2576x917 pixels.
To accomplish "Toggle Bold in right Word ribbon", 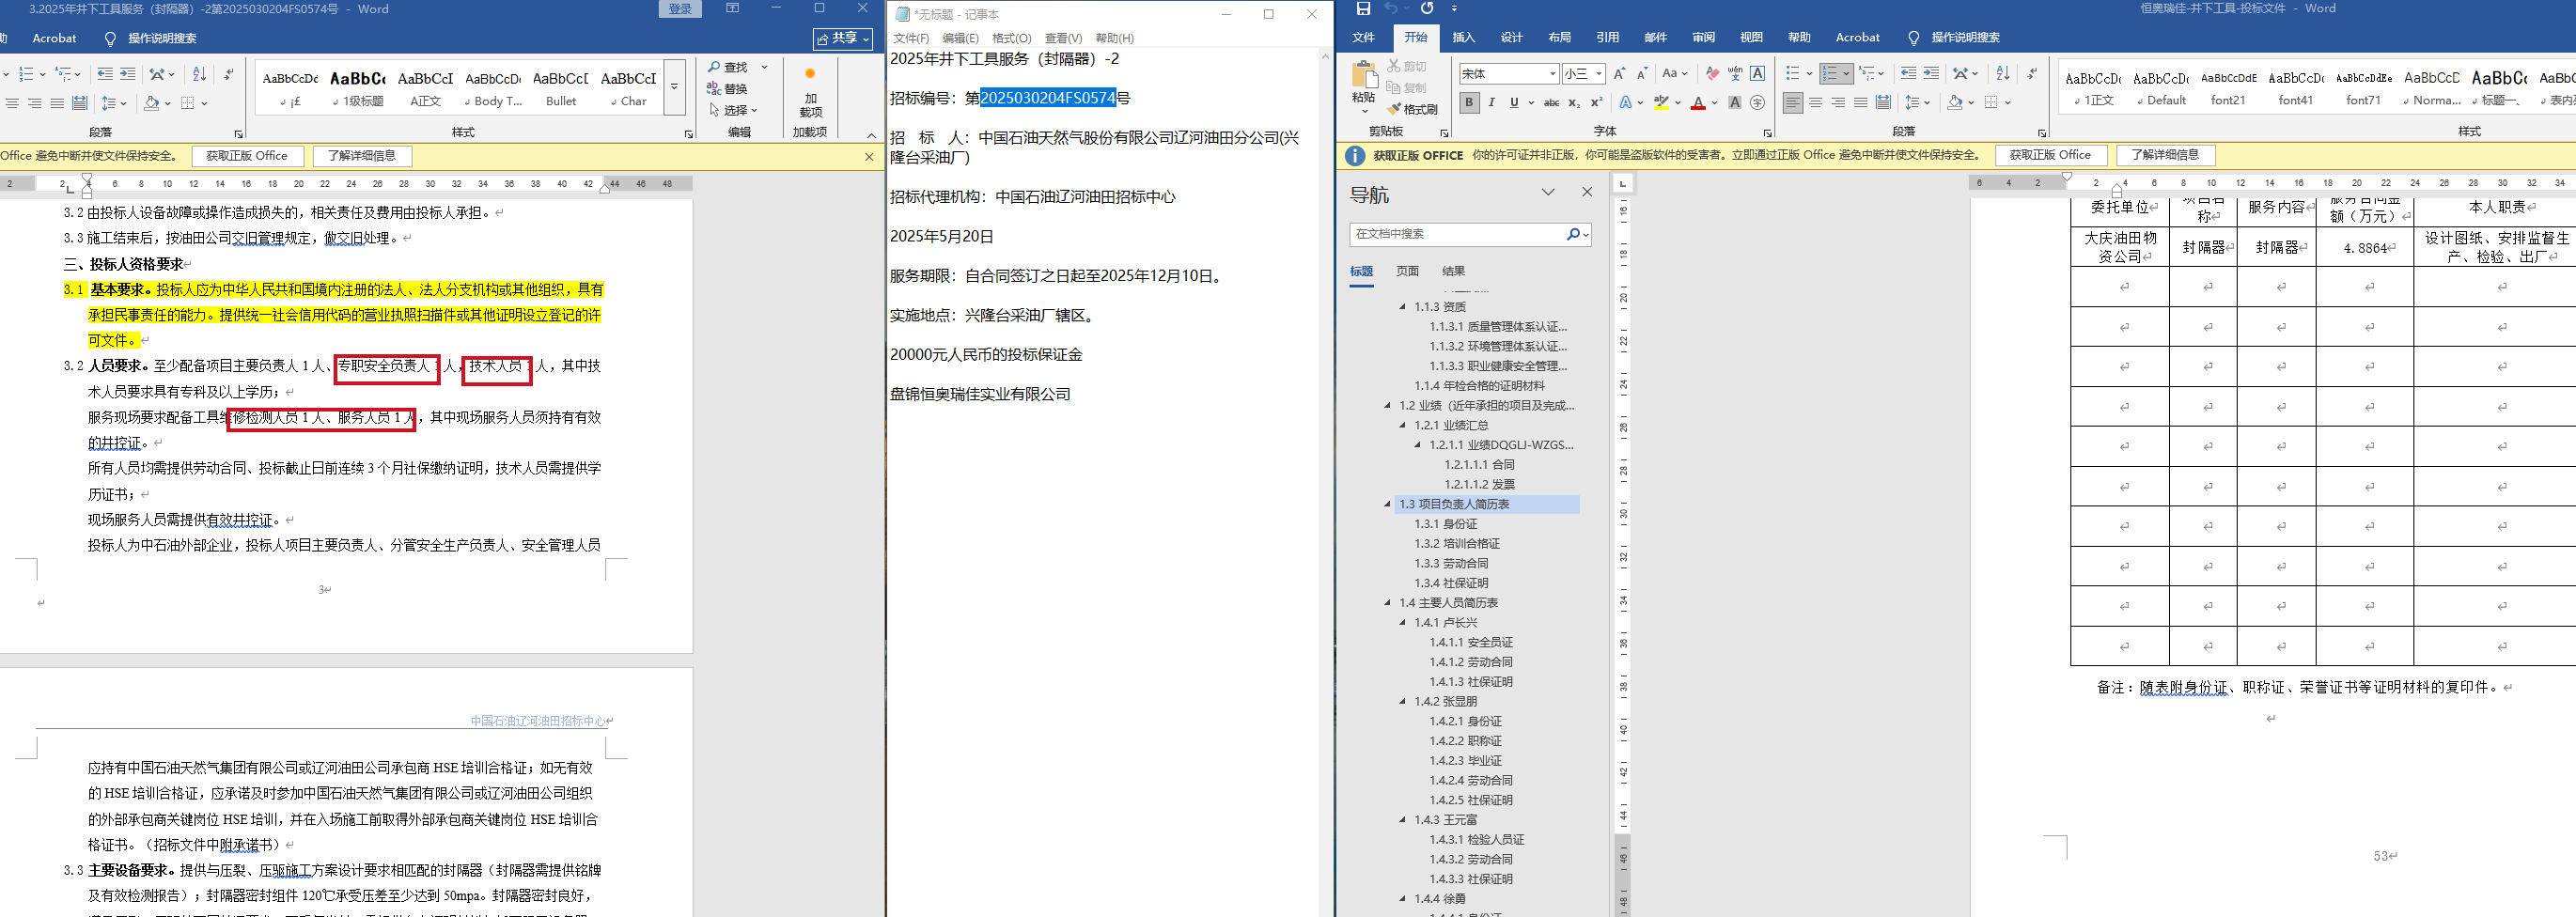I will coord(1469,103).
